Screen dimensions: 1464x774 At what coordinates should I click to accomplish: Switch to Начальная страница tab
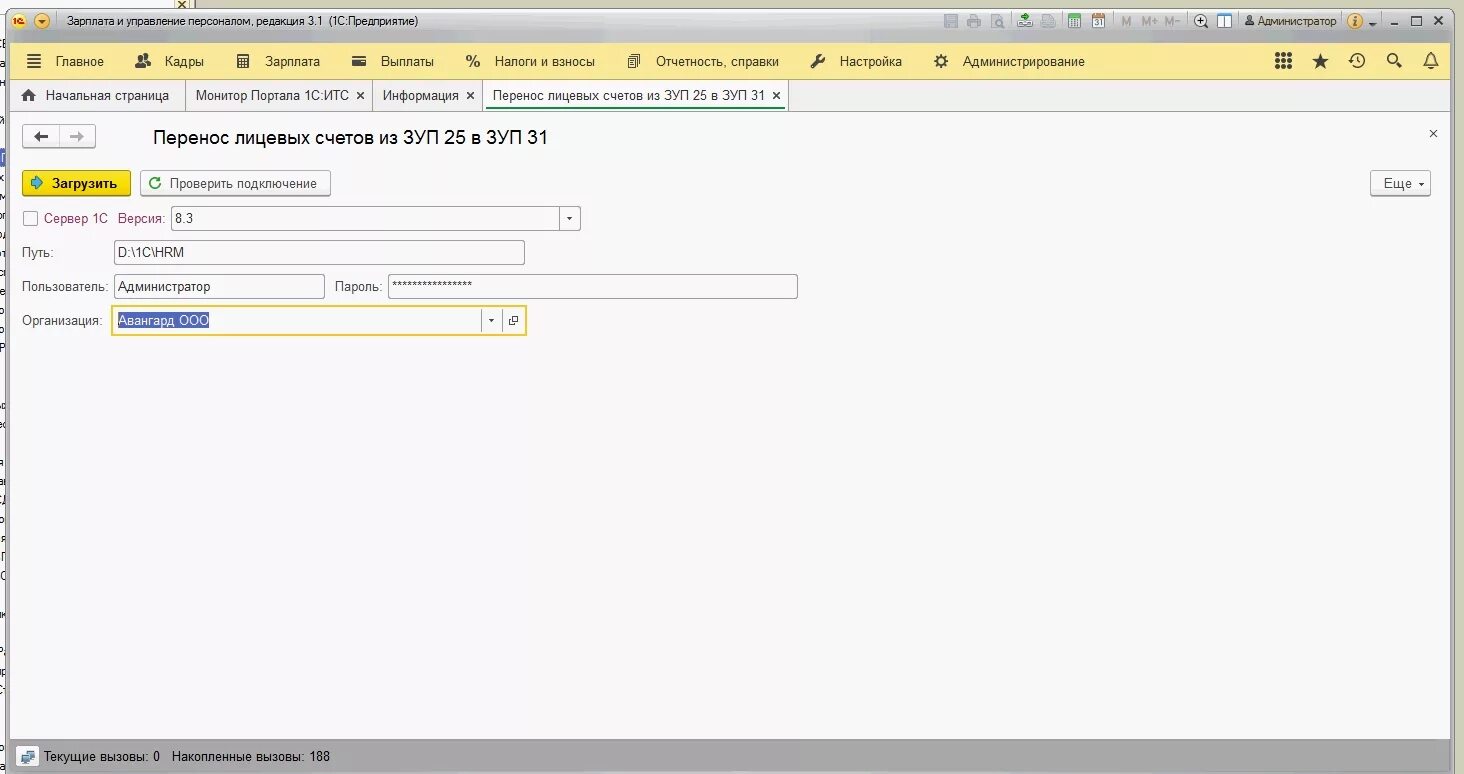[x=96, y=96]
